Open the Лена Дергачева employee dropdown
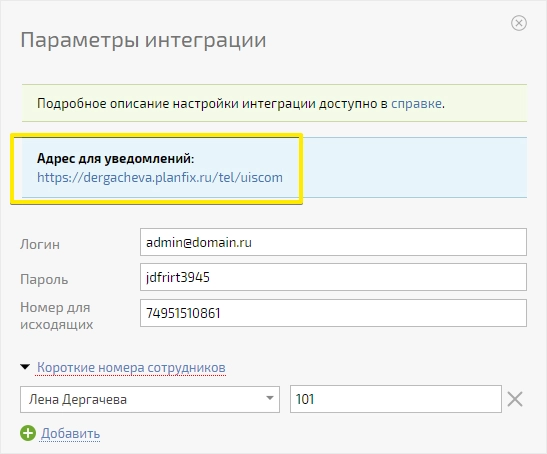Viewport: 547px width, 454px height. [x=150, y=399]
